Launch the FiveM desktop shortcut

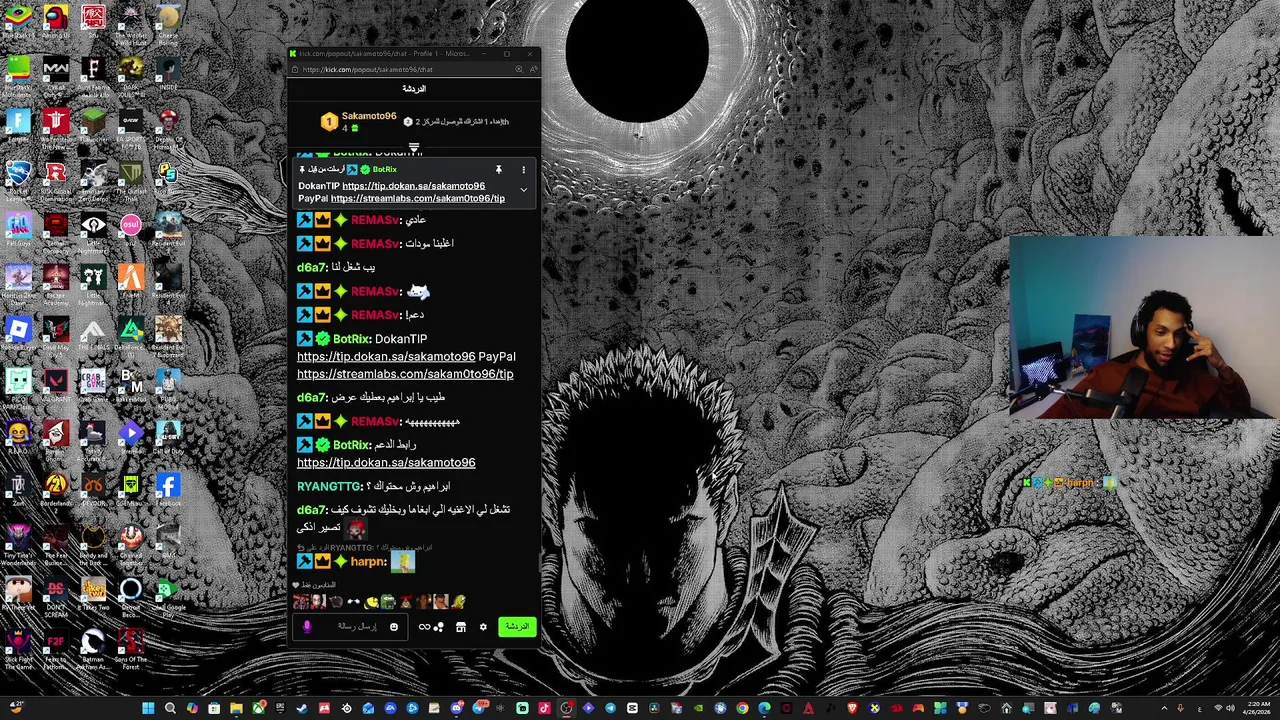click(131, 278)
